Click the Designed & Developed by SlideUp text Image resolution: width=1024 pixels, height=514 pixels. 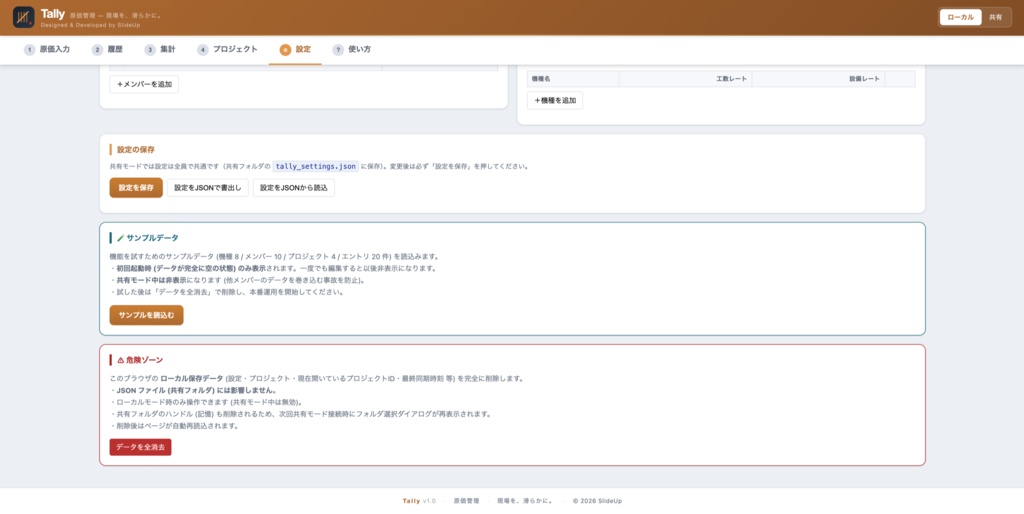(90, 25)
